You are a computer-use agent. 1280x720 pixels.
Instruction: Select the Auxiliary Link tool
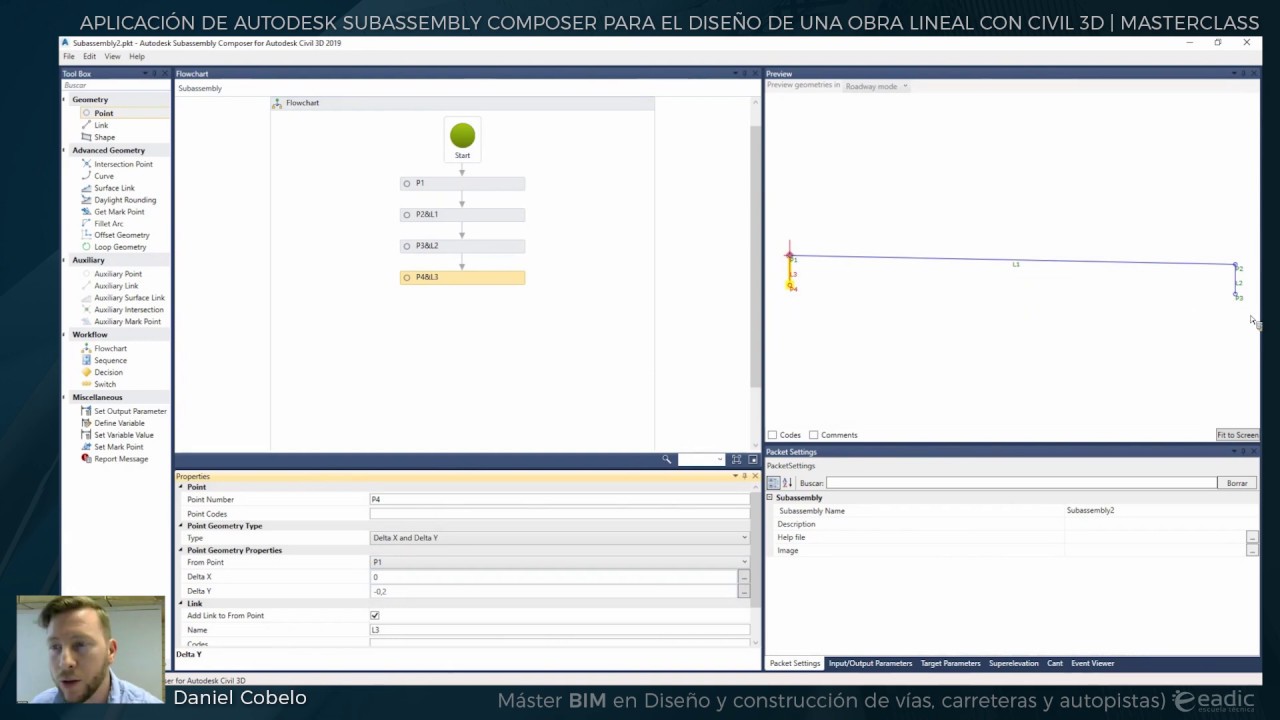point(116,286)
